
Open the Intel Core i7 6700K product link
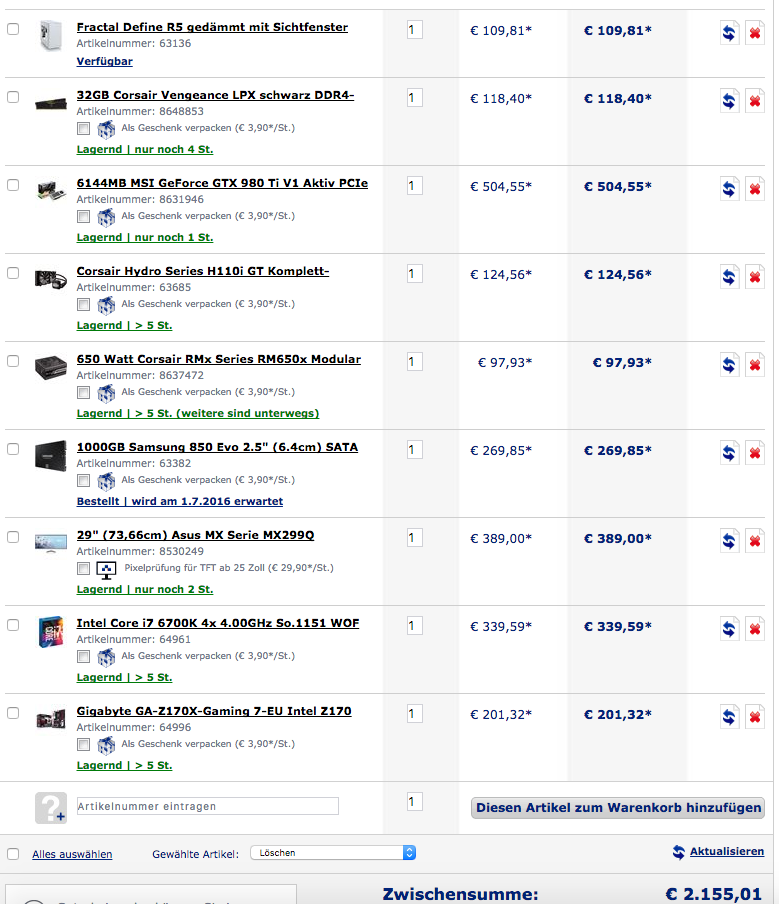[218, 623]
